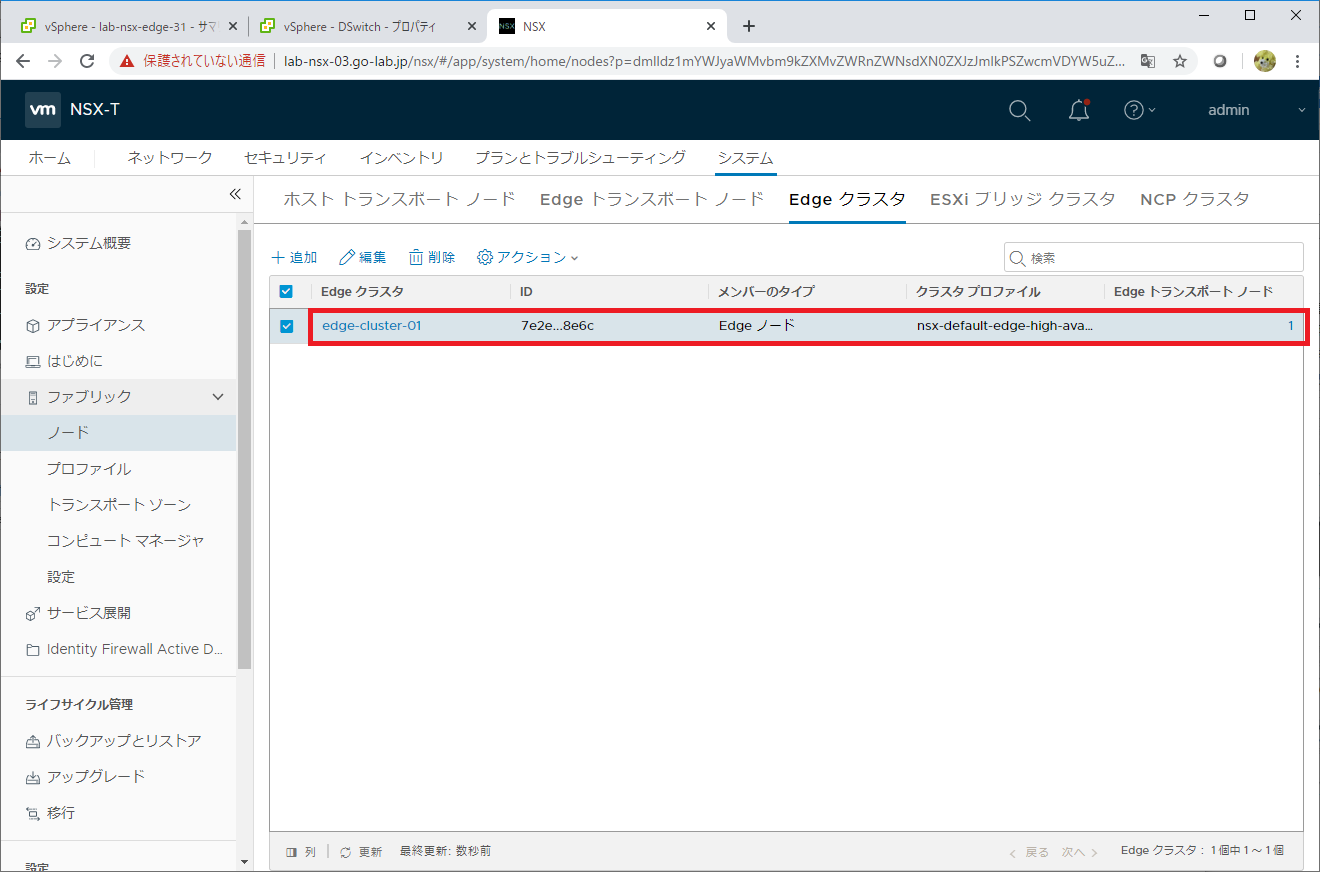Open the help question mark menu
The image size is (1320, 872).
[x=1139, y=110]
